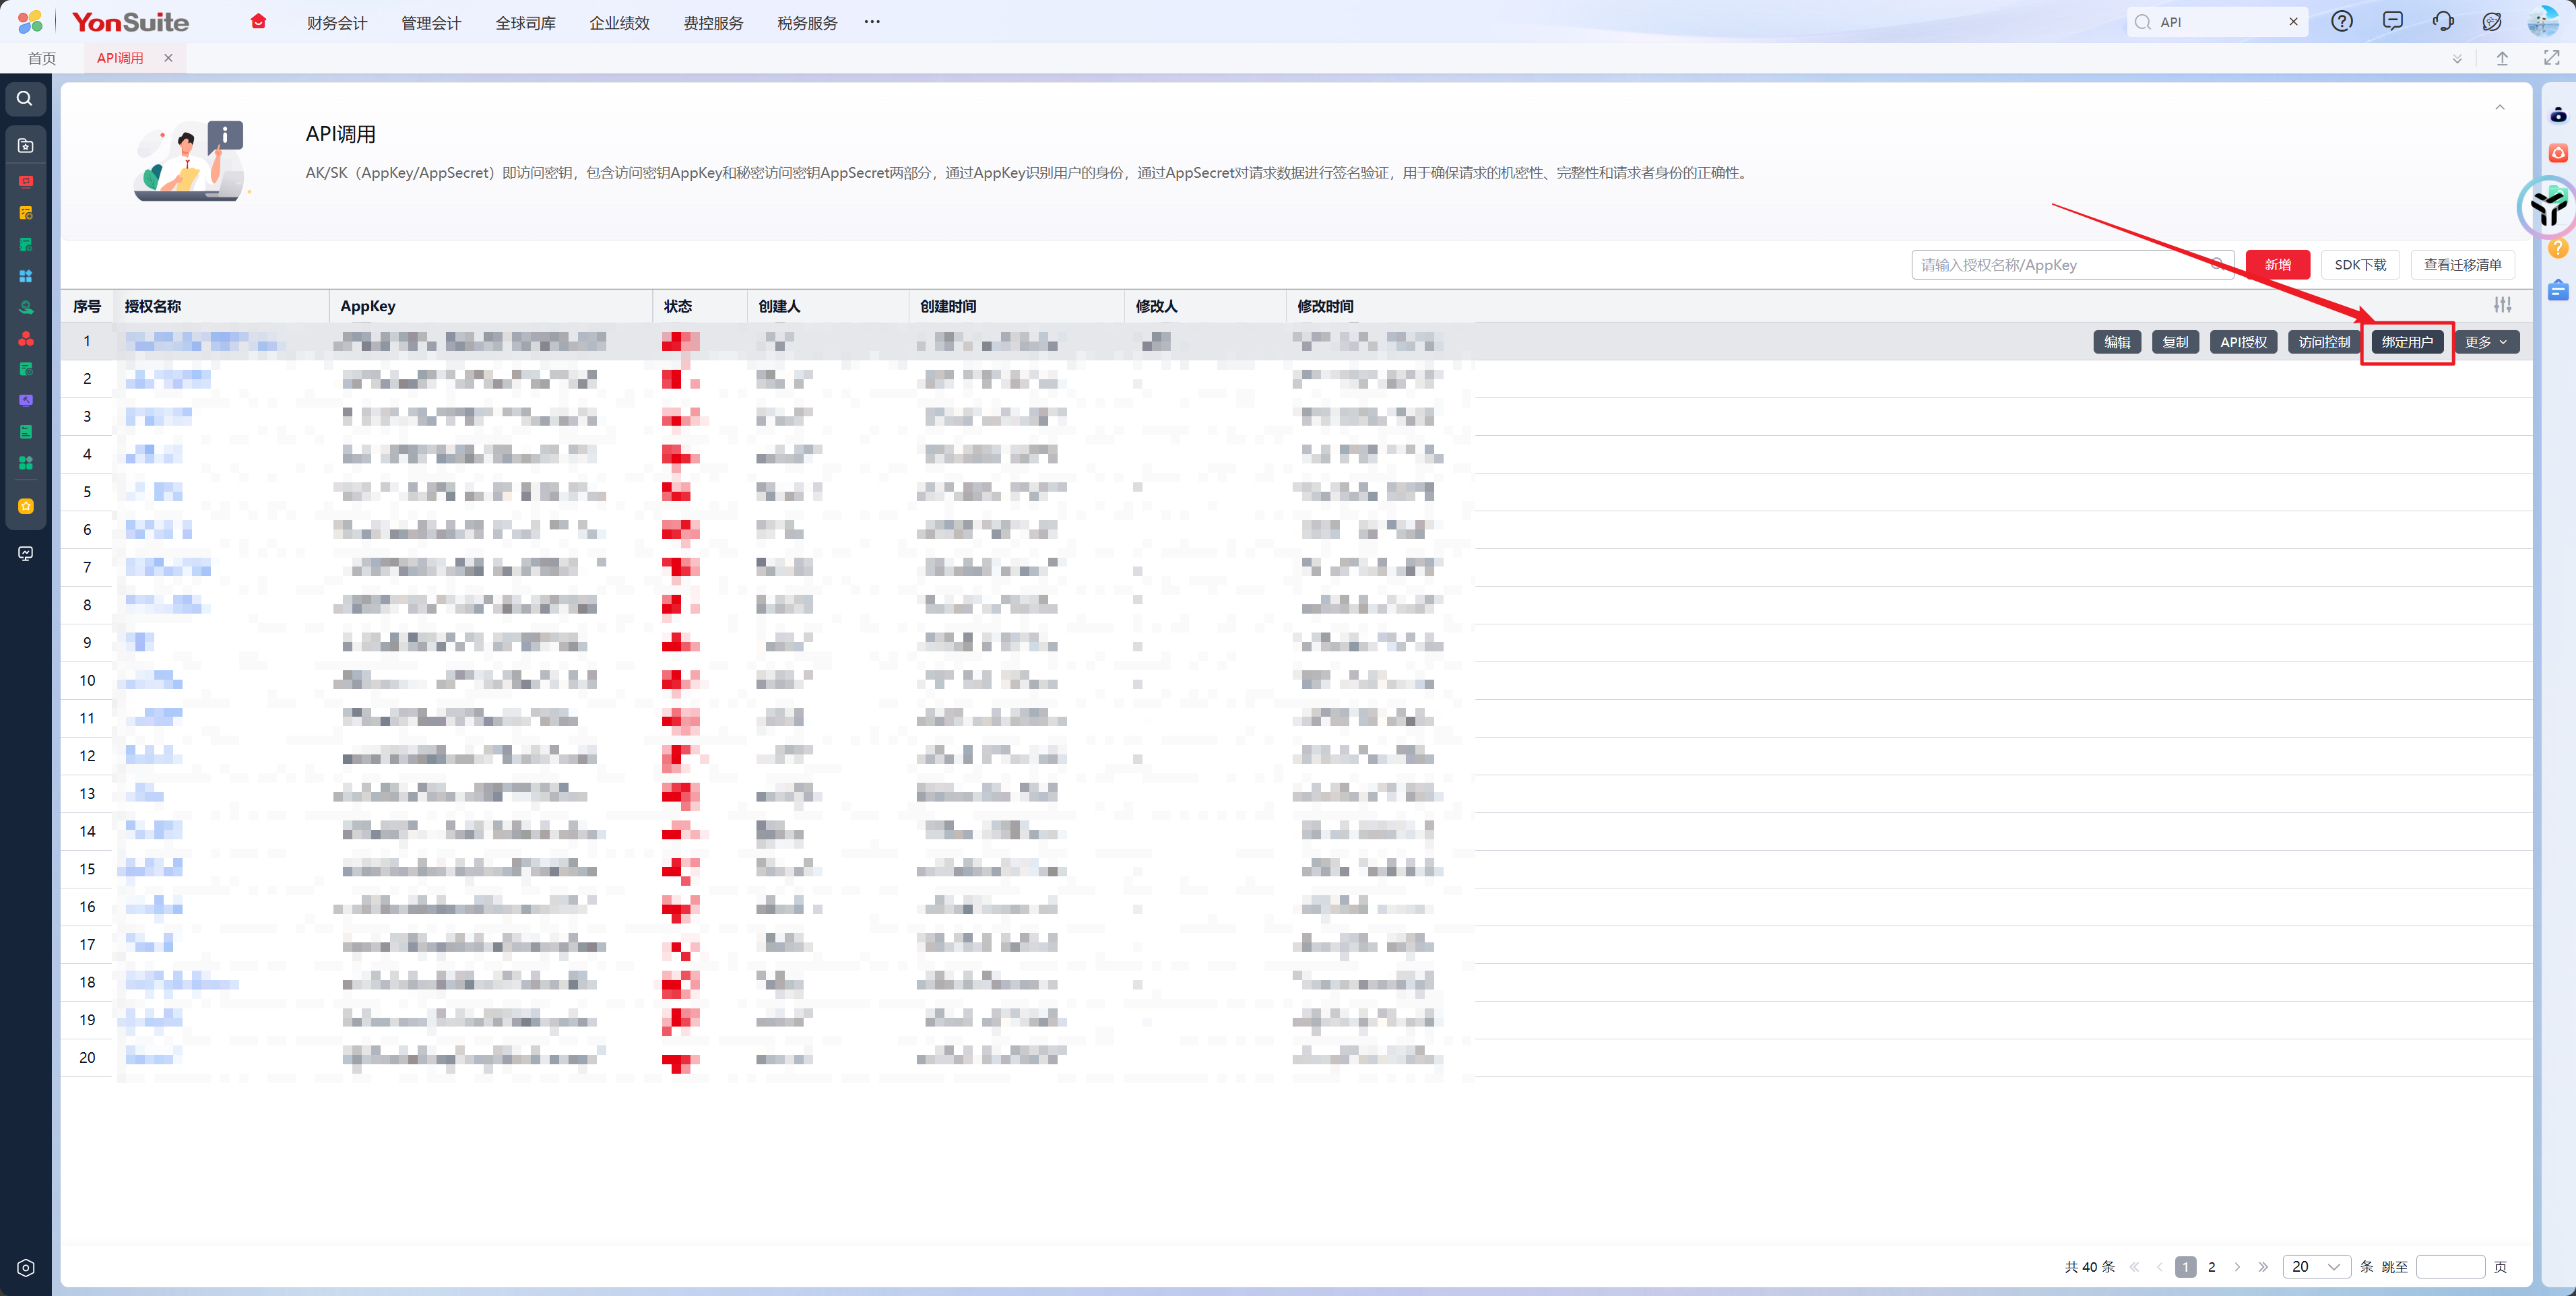
Task: Click the red 新增 button
Action: 2277,264
